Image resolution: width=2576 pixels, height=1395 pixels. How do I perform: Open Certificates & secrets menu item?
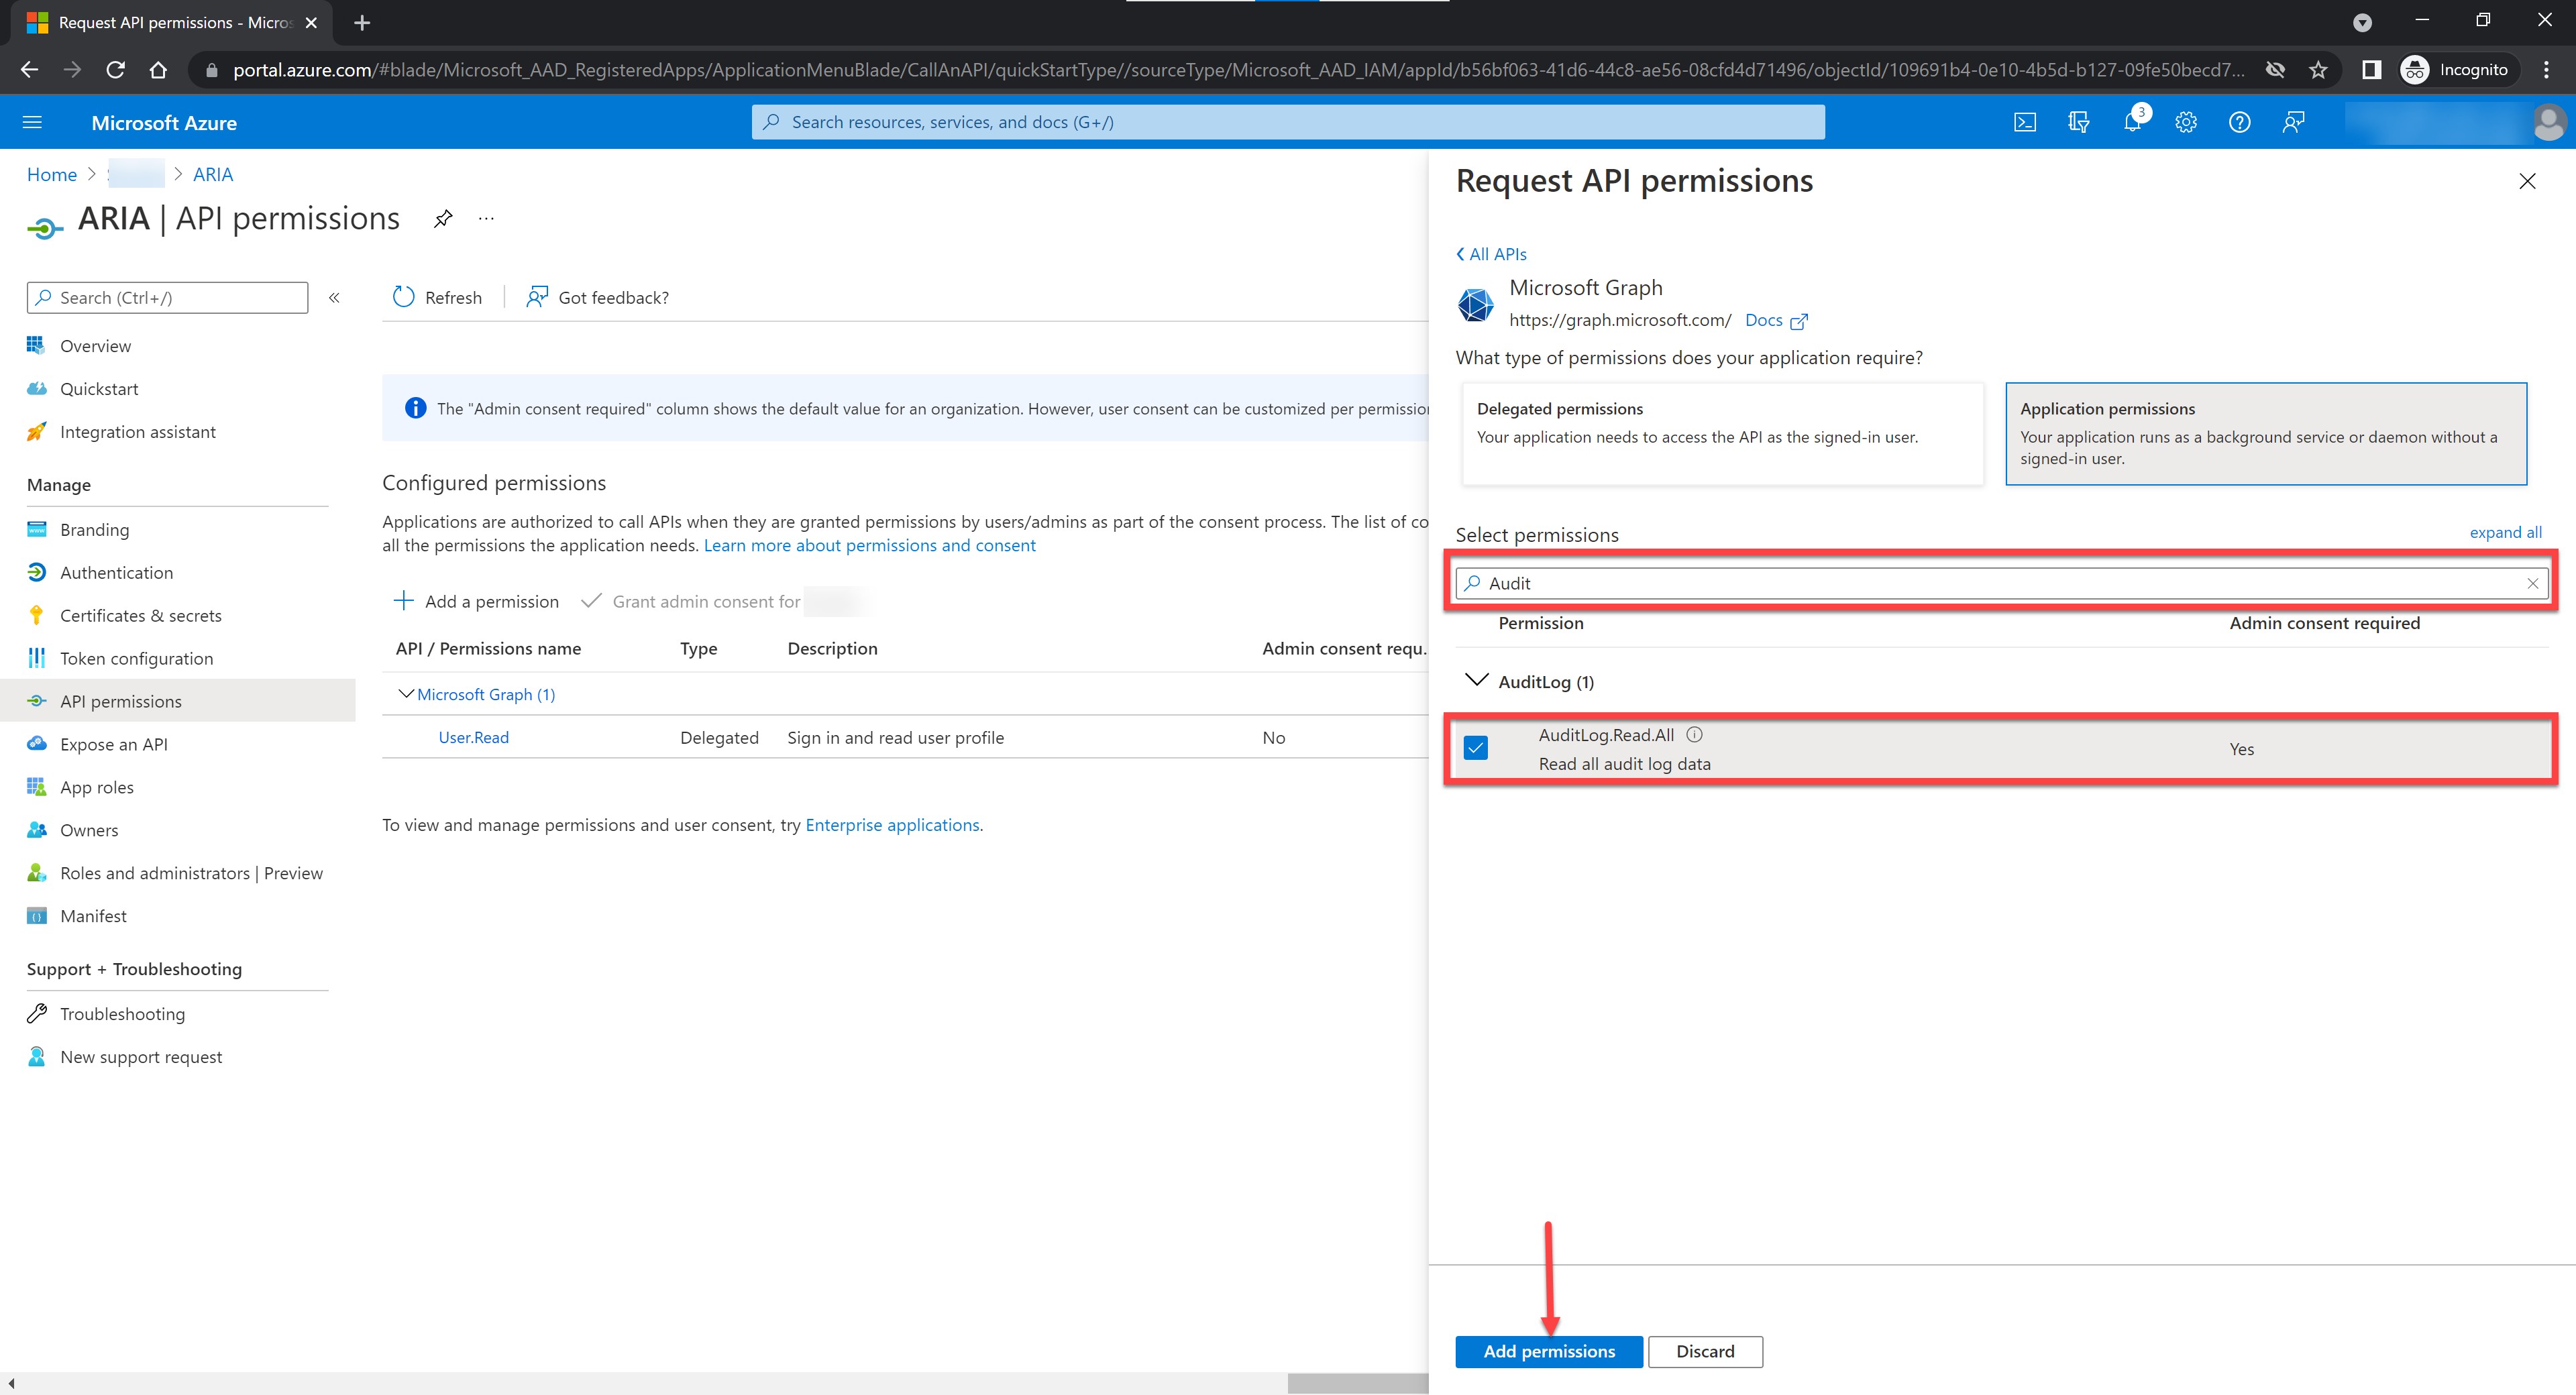(x=140, y=615)
